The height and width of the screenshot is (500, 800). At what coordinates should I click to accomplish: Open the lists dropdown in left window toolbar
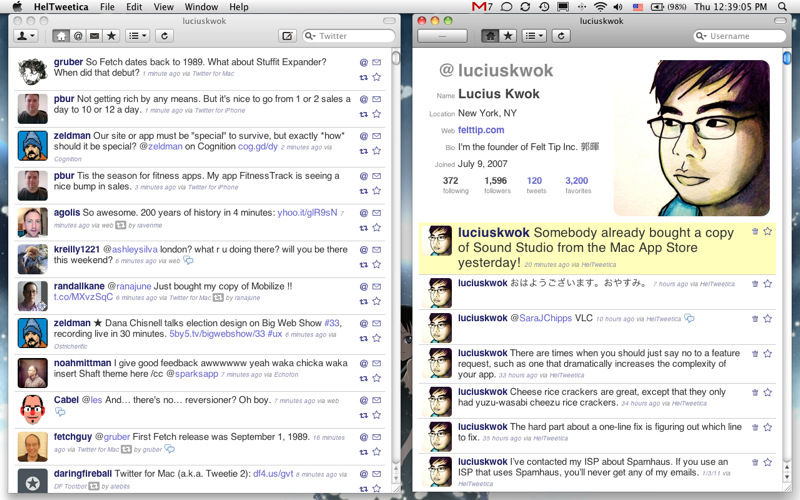[x=137, y=36]
